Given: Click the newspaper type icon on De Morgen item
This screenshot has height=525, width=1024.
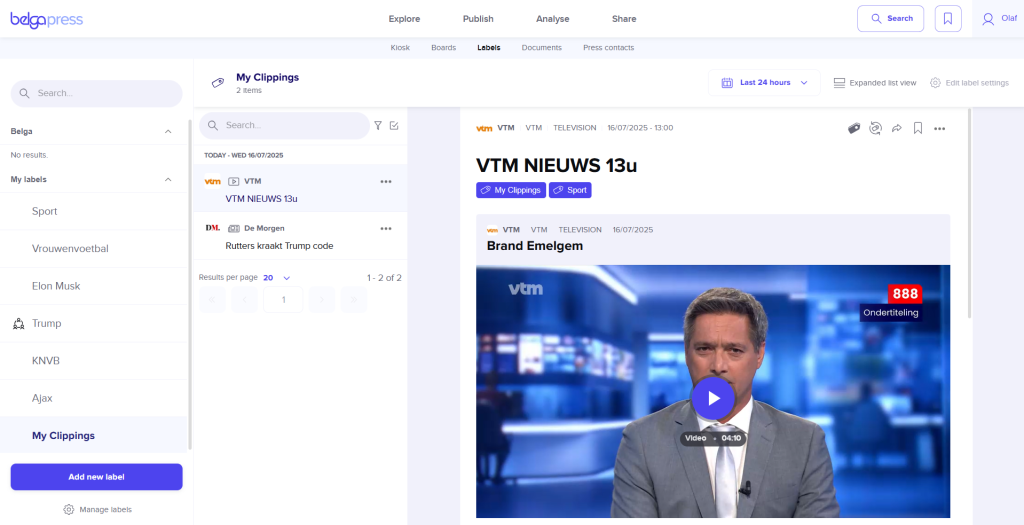Looking at the screenshot, I should click(x=234, y=229).
